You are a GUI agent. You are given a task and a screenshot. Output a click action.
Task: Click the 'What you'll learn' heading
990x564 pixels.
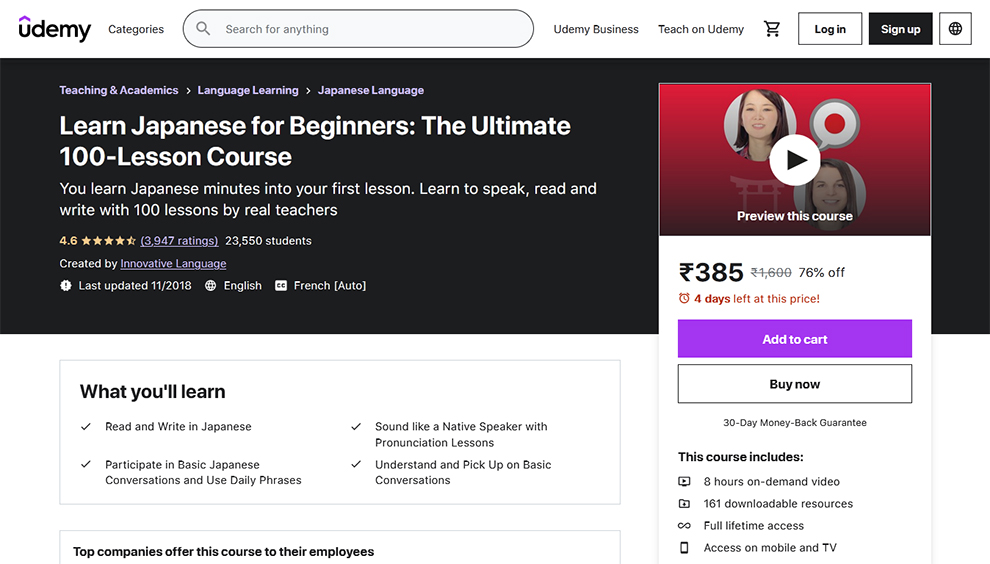[x=152, y=392]
